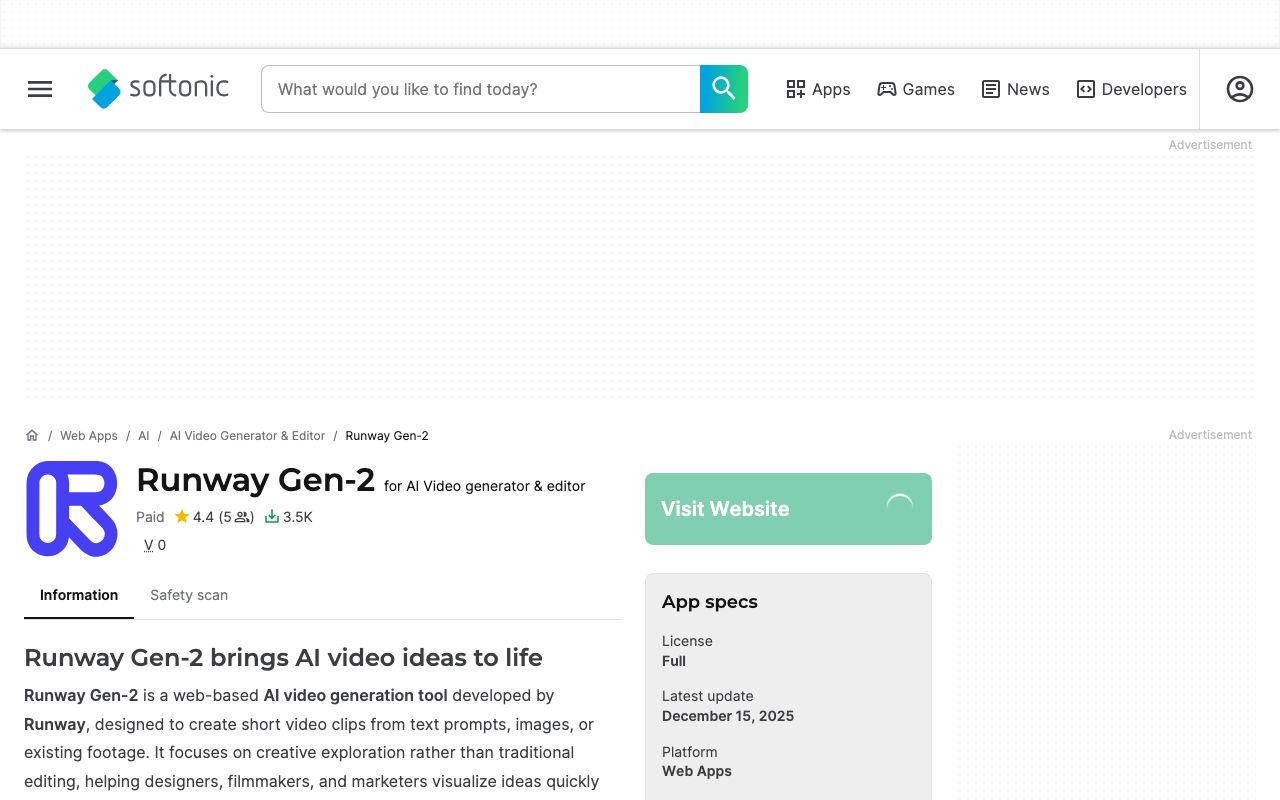Click the bold 'AI video generation tool' text
Viewport: 1280px width, 800px height.
[356, 695]
